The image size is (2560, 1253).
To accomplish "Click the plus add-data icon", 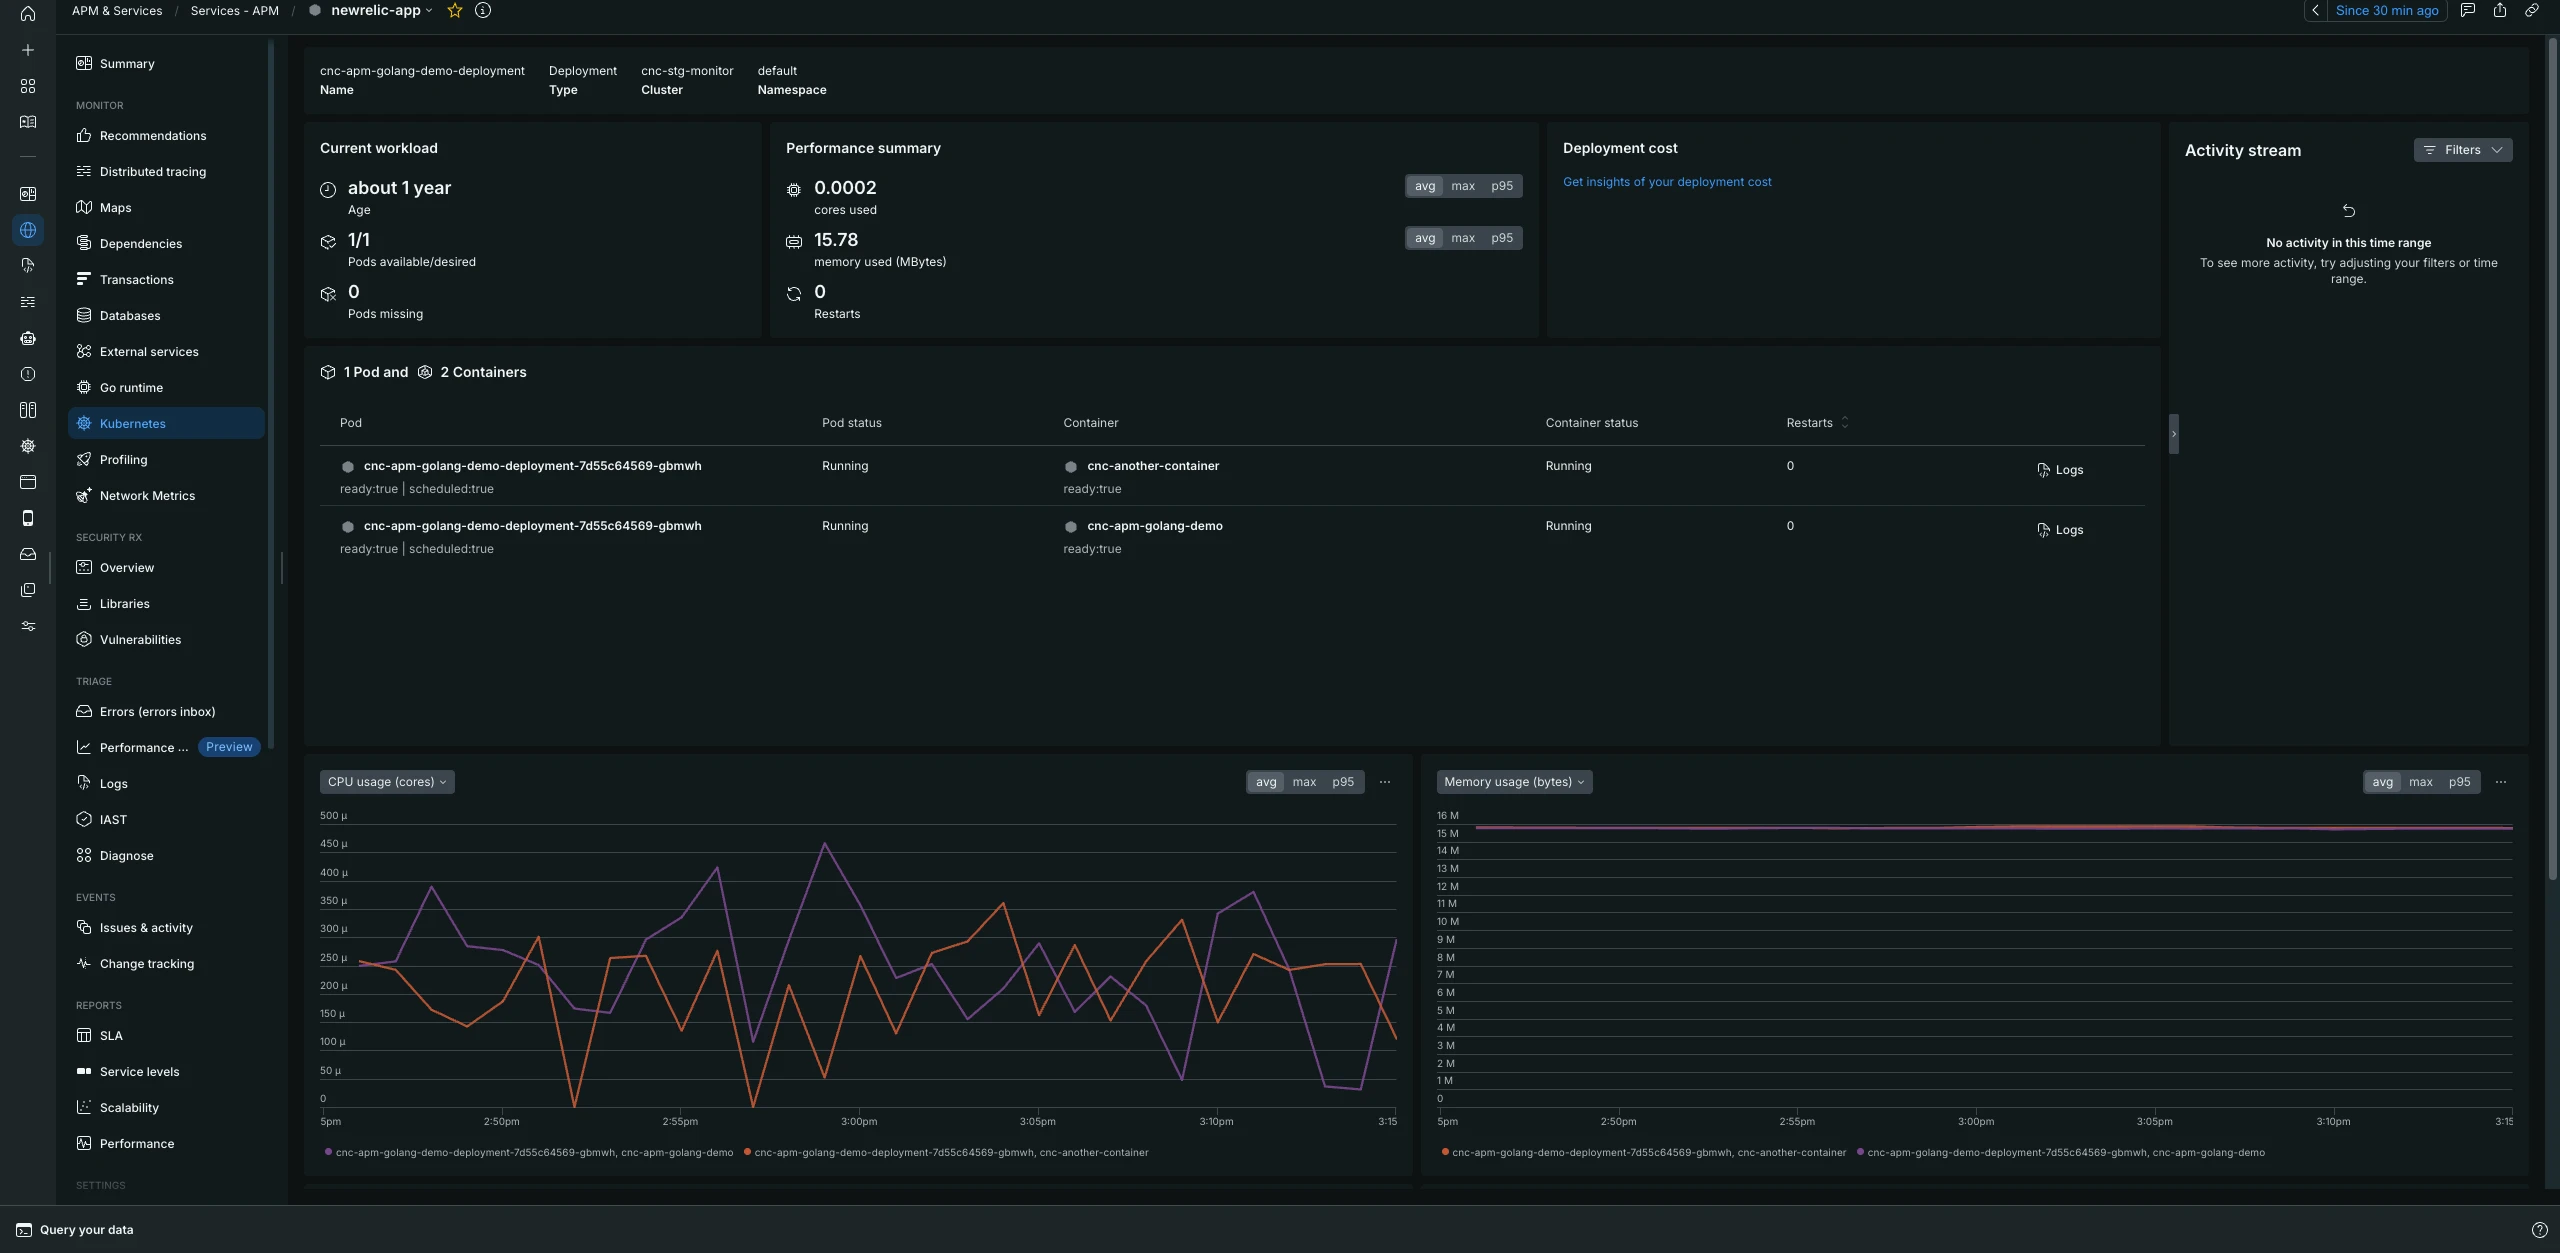I will click(x=28, y=50).
